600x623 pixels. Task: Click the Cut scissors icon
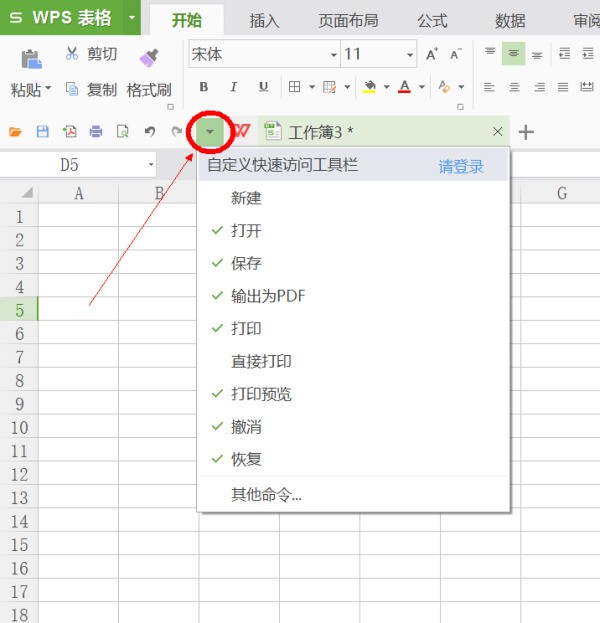(72, 53)
